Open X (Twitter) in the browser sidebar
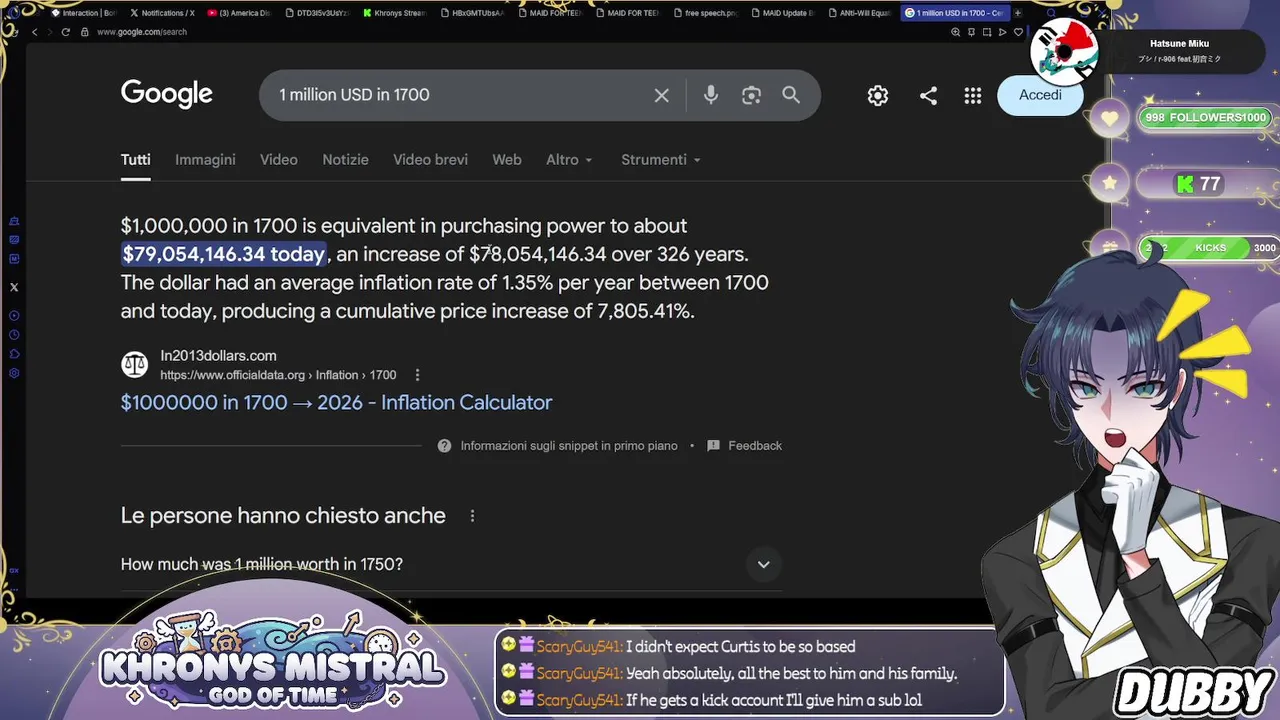This screenshot has width=1280, height=720. coord(14,287)
